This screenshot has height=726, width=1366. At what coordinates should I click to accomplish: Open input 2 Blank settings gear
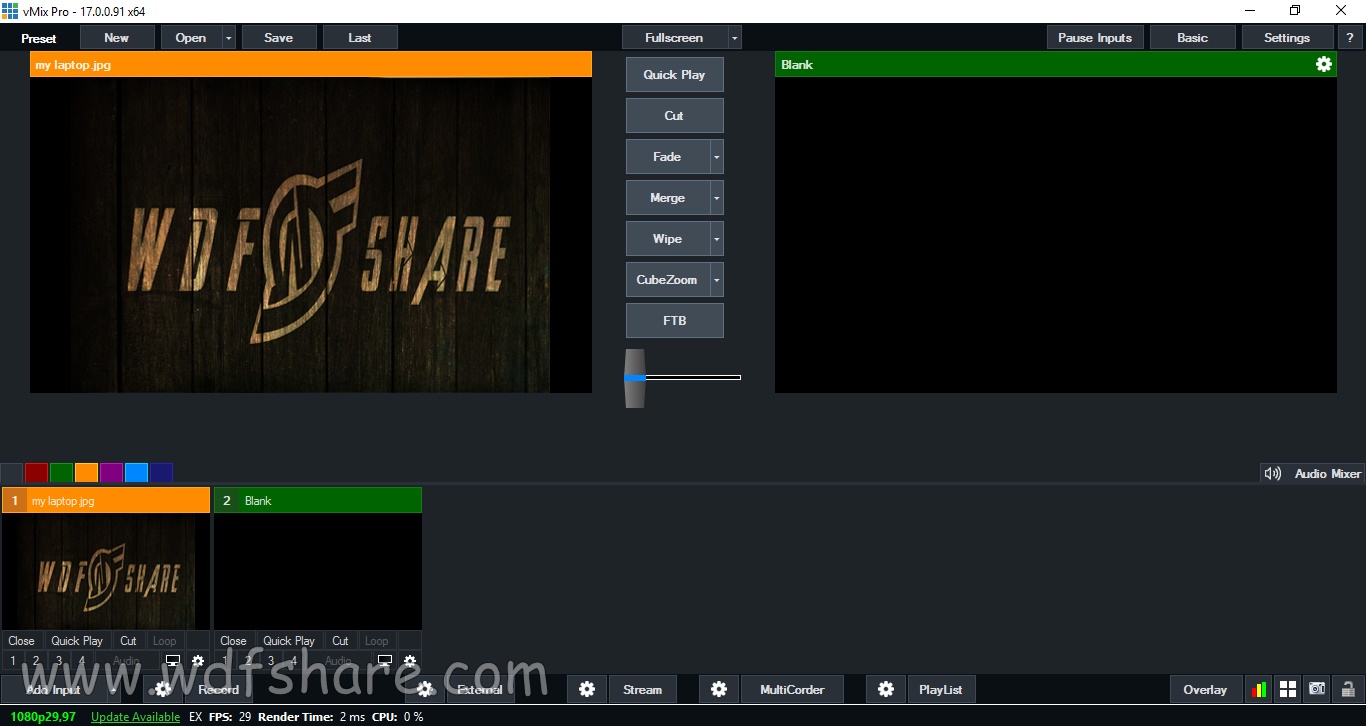click(x=410, y=661)
